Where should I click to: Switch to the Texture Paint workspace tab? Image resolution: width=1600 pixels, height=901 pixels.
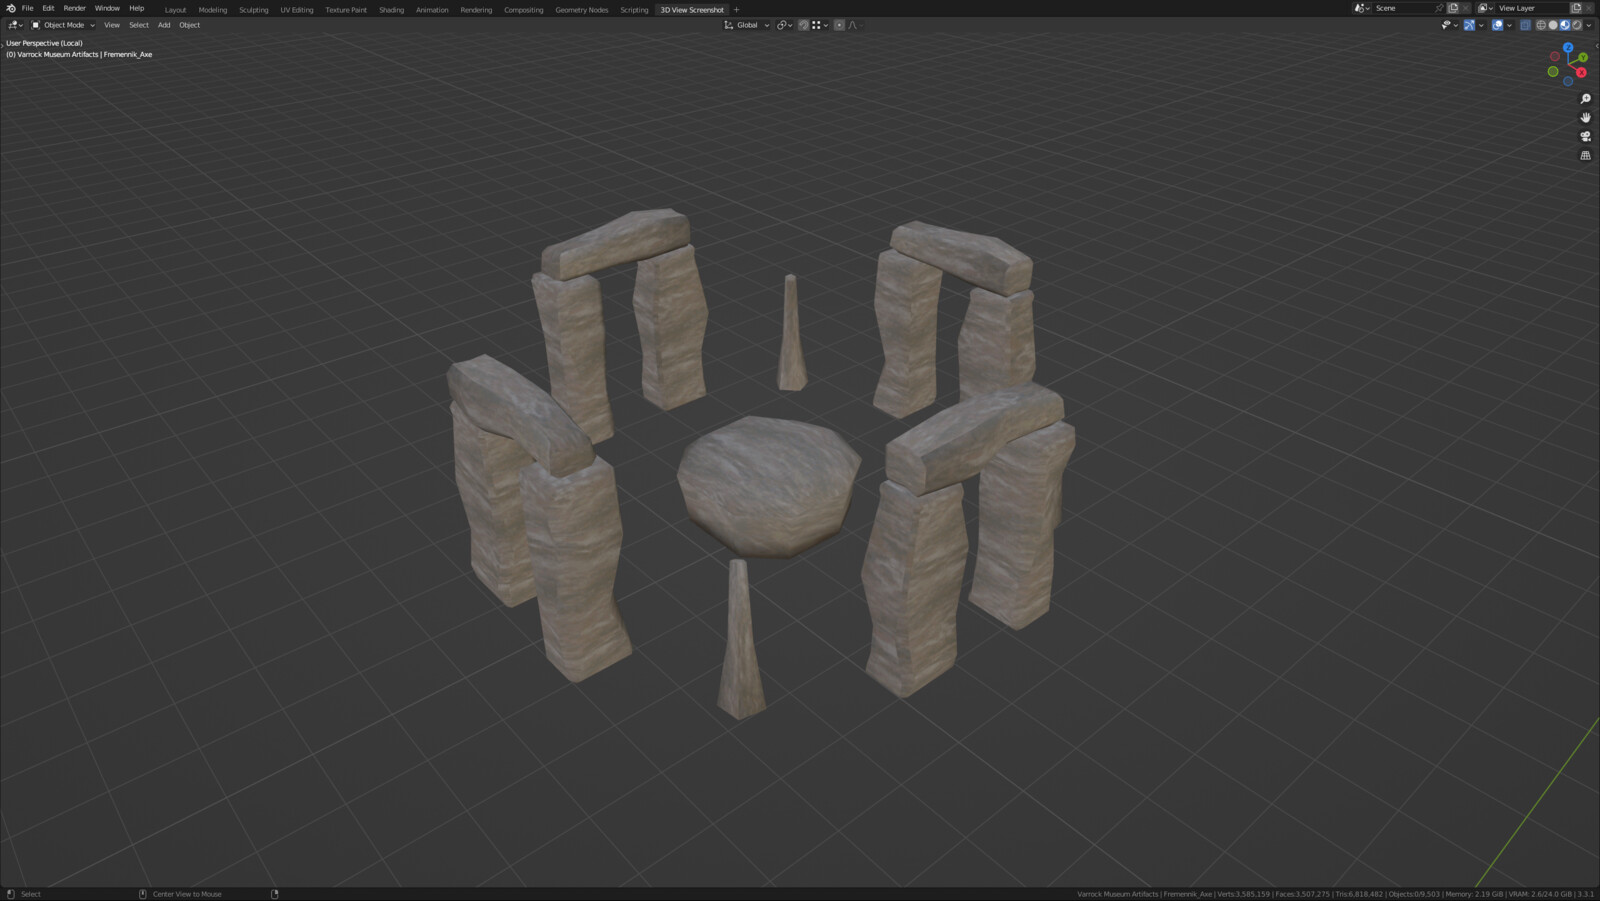[x=346, y=10]
